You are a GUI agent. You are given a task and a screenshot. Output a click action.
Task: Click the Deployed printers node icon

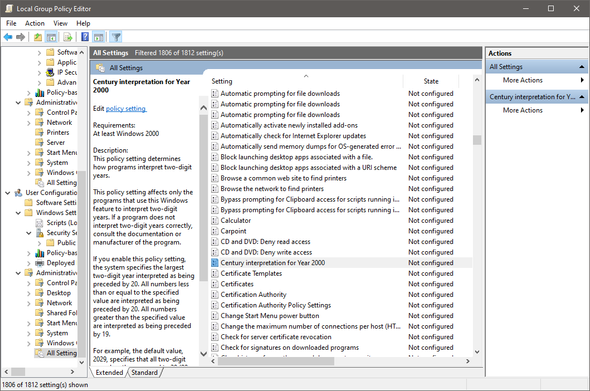point(40,263)
